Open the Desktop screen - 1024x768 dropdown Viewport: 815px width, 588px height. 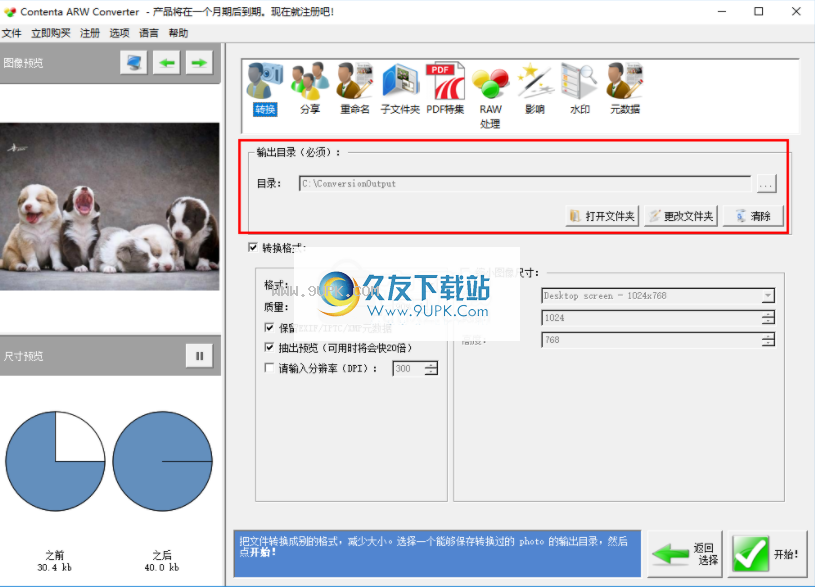(768, 296)
